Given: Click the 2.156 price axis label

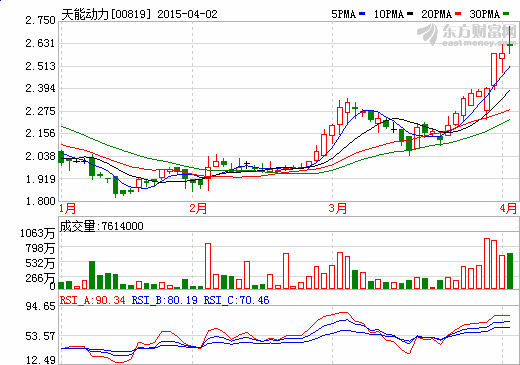Looking at the screenshot, I should coord(40,133).
